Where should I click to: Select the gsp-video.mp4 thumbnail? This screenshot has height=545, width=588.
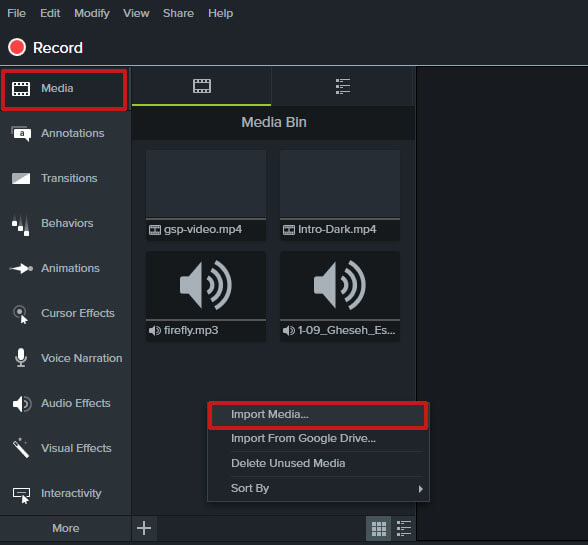(x=206, y=184)
